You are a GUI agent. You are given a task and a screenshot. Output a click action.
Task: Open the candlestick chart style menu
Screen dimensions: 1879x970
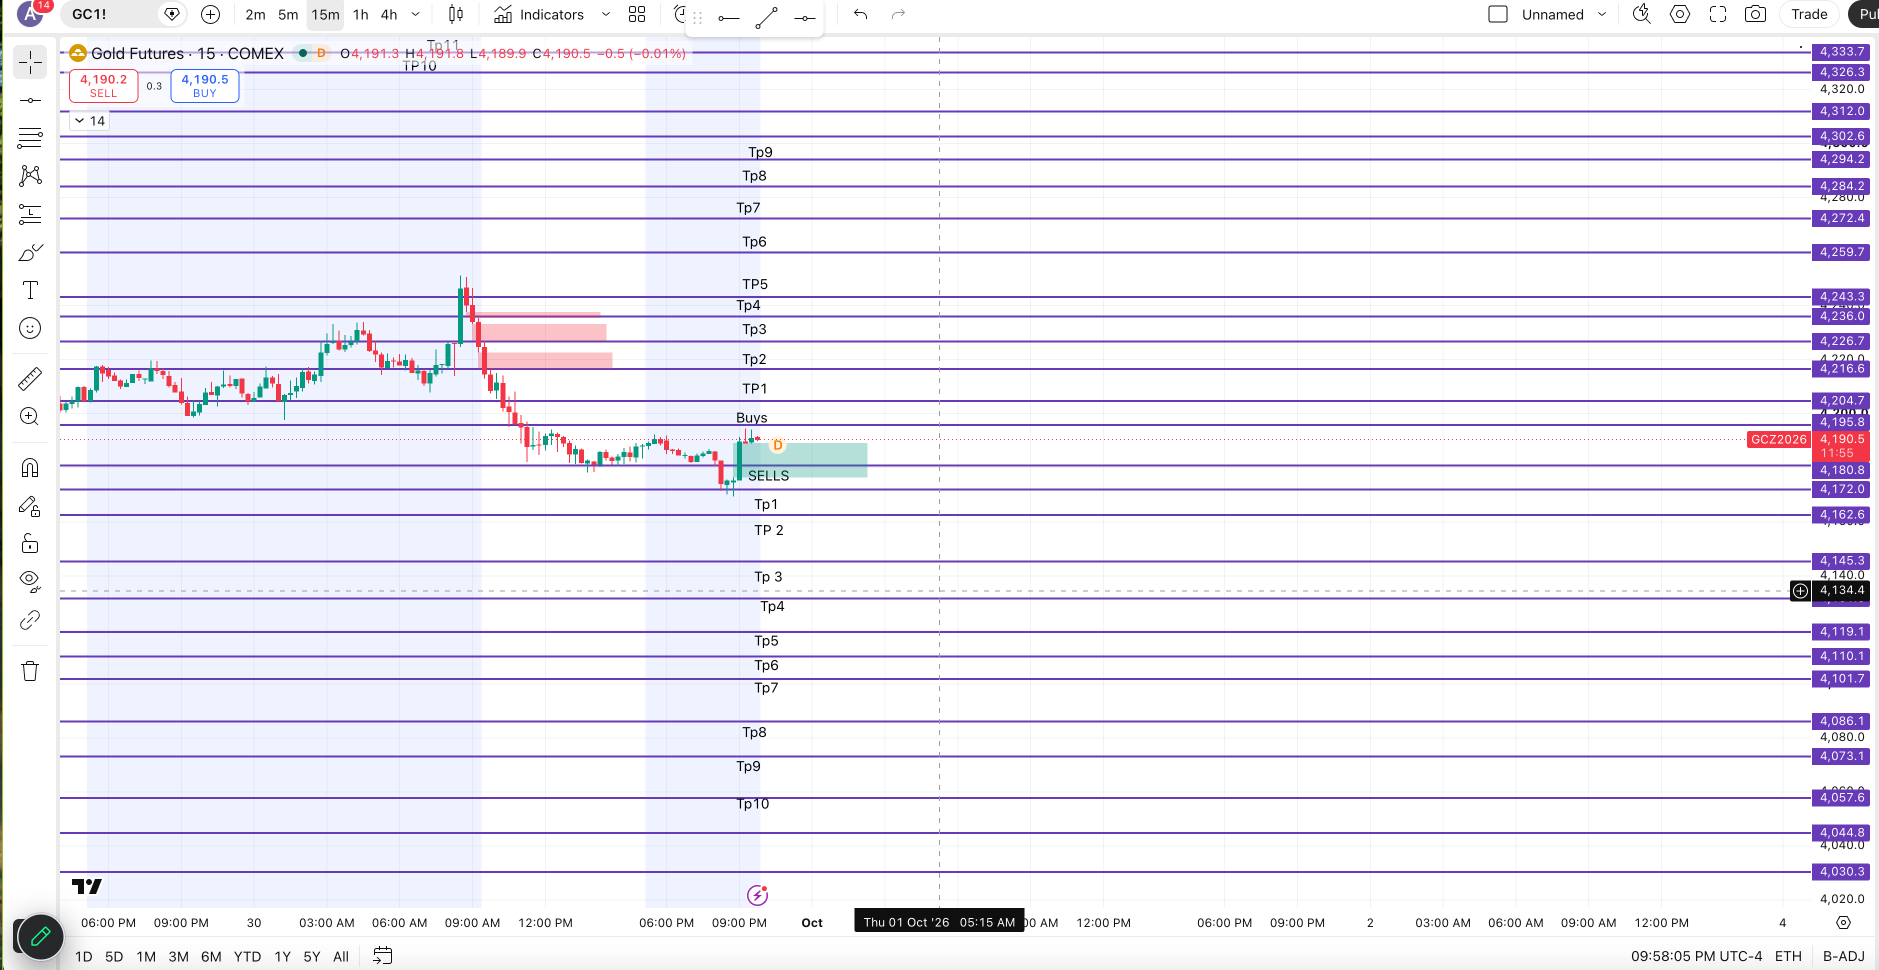click(x=456, y=14)
